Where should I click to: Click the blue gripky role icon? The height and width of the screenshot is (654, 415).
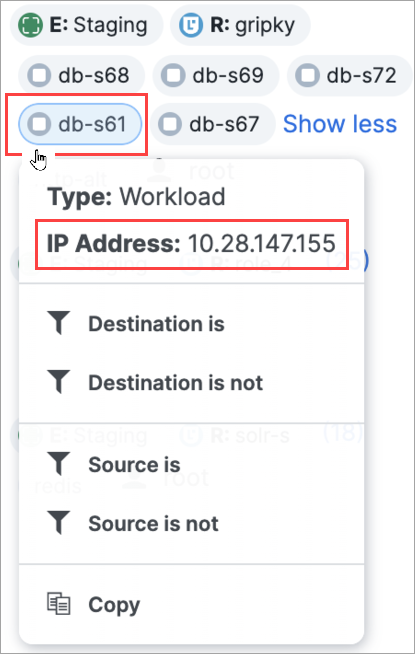coord(191,25)
